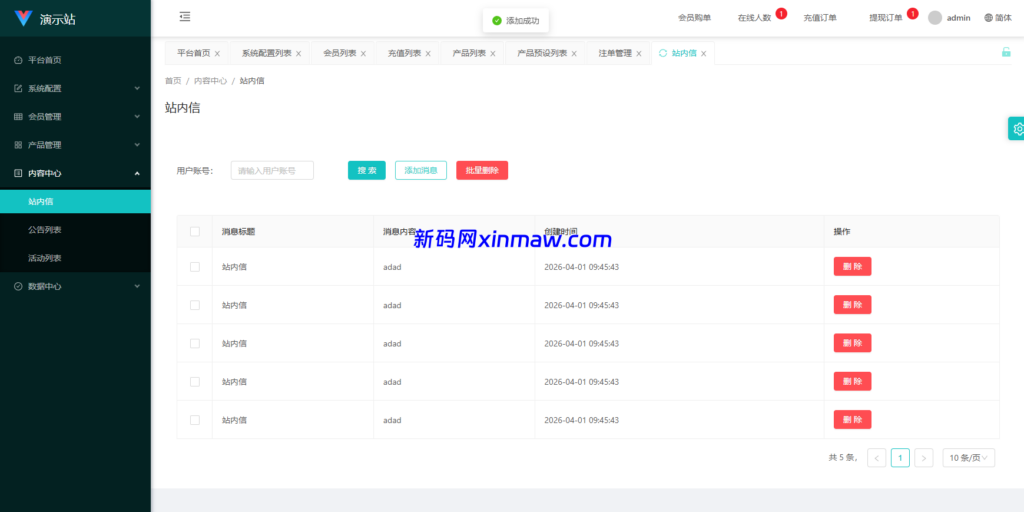Switch to the 系统配置列表 tab

(x=266, y=54)
